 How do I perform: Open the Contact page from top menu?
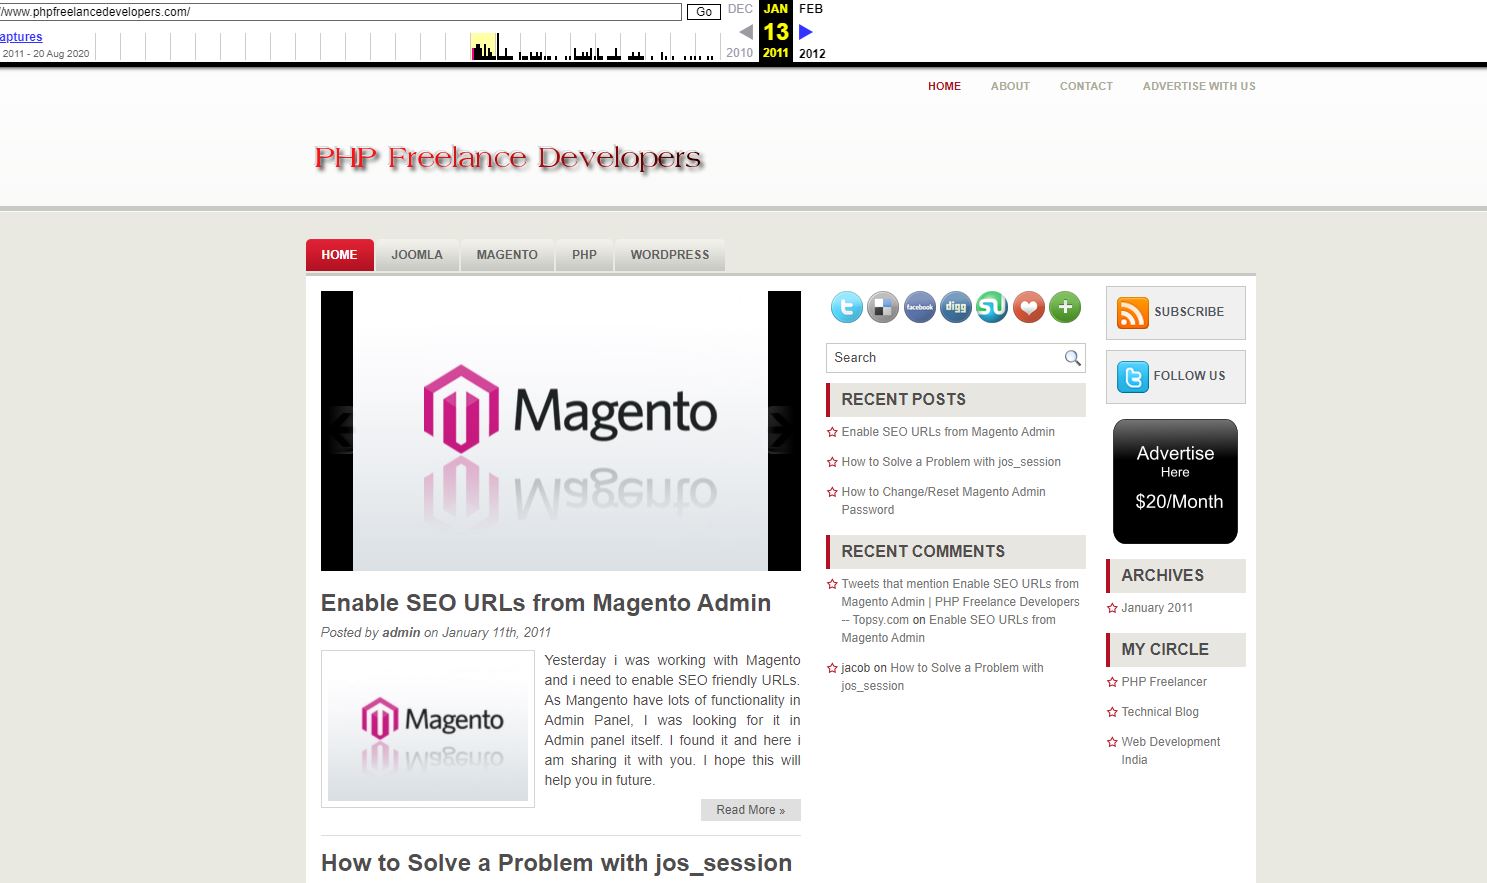point(1086,86)
